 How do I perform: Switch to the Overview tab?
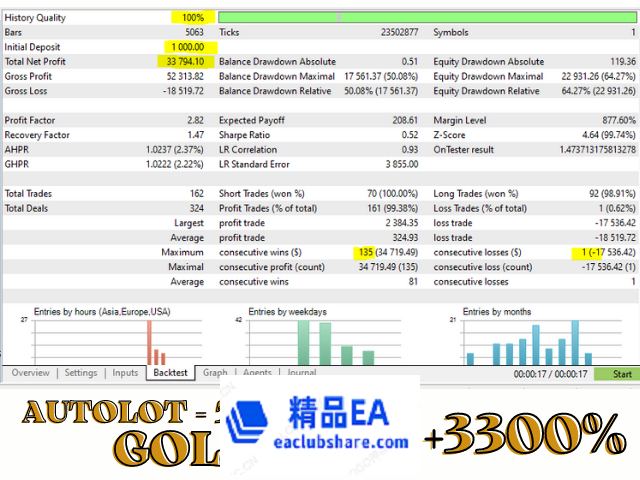coord(30,373)
